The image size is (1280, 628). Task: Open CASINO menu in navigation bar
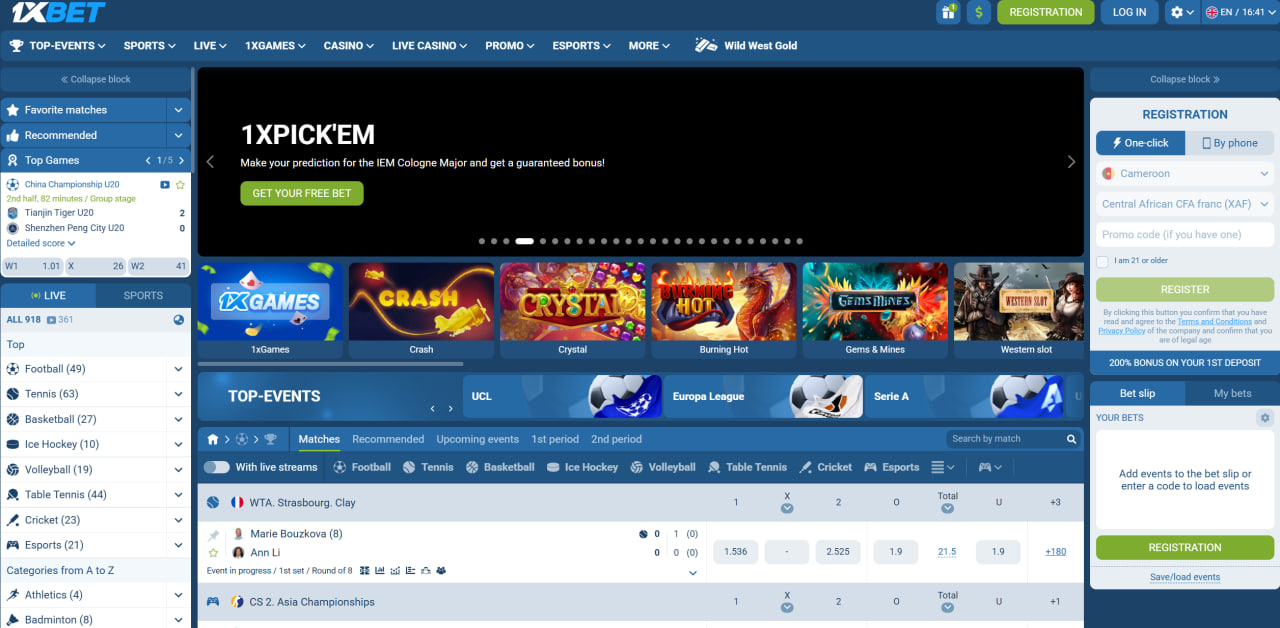[x=348, y=45]
